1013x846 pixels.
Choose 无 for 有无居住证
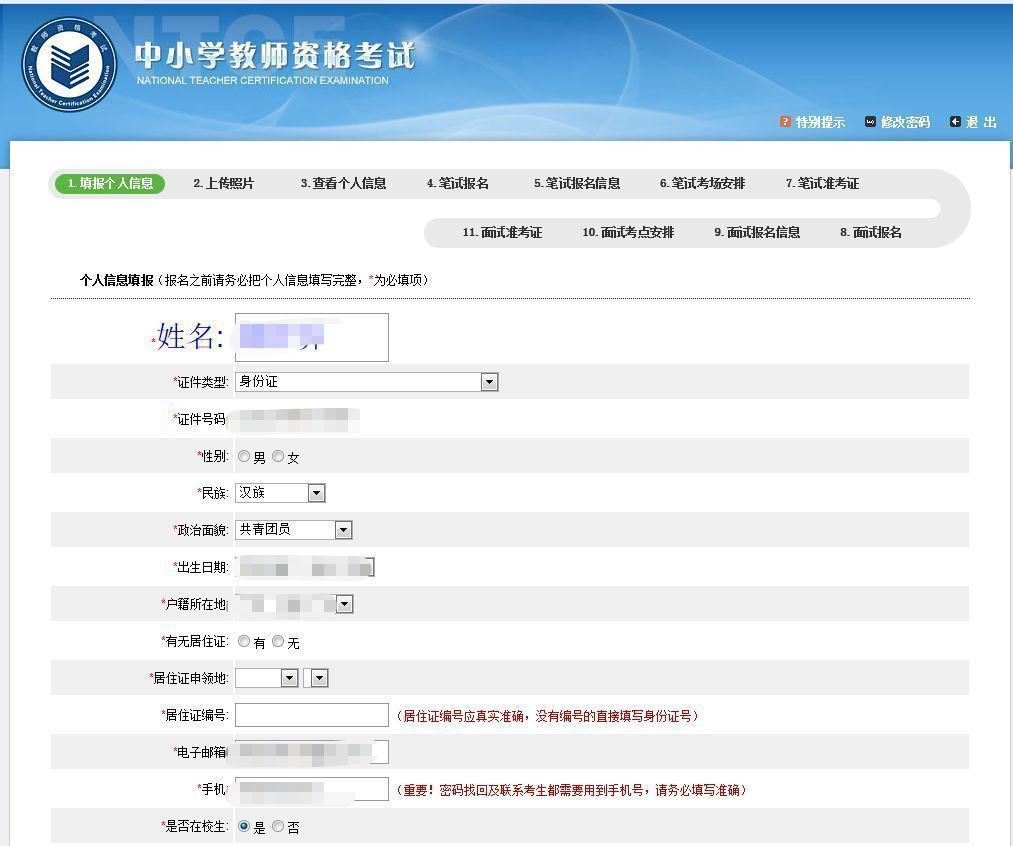pyautogui.click(x=278, y=640)
